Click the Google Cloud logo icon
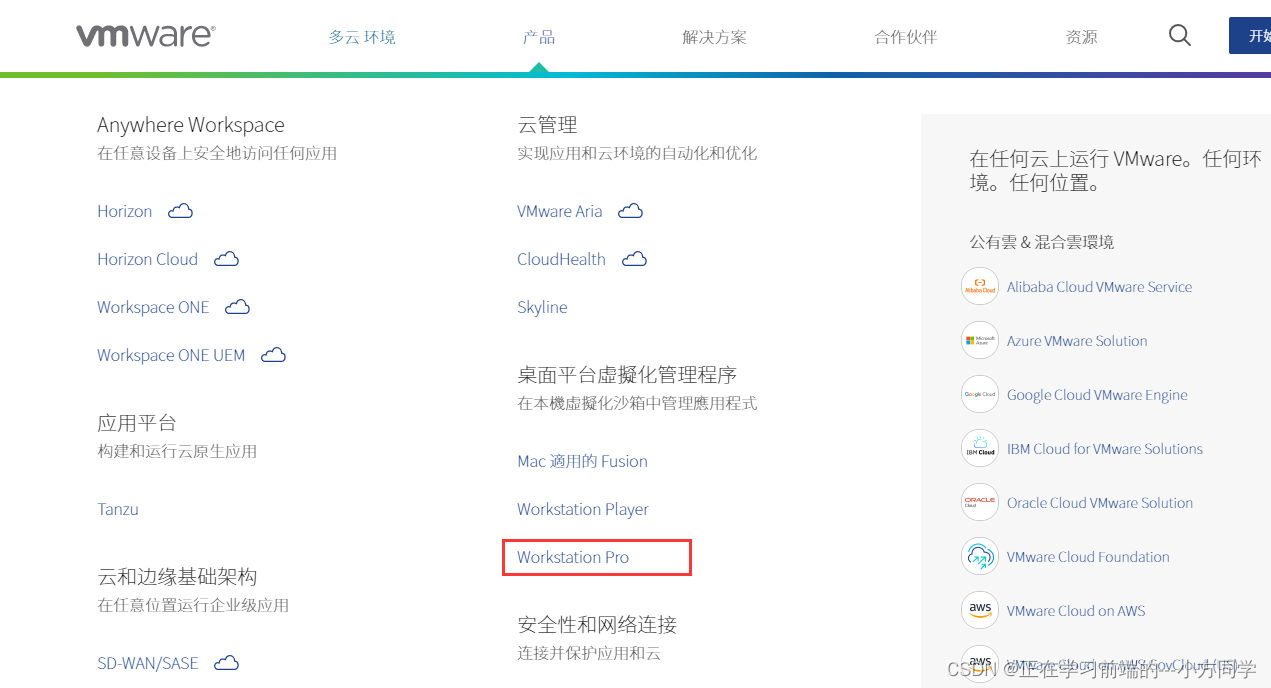1271x688 pixels. tap(980, 394)
